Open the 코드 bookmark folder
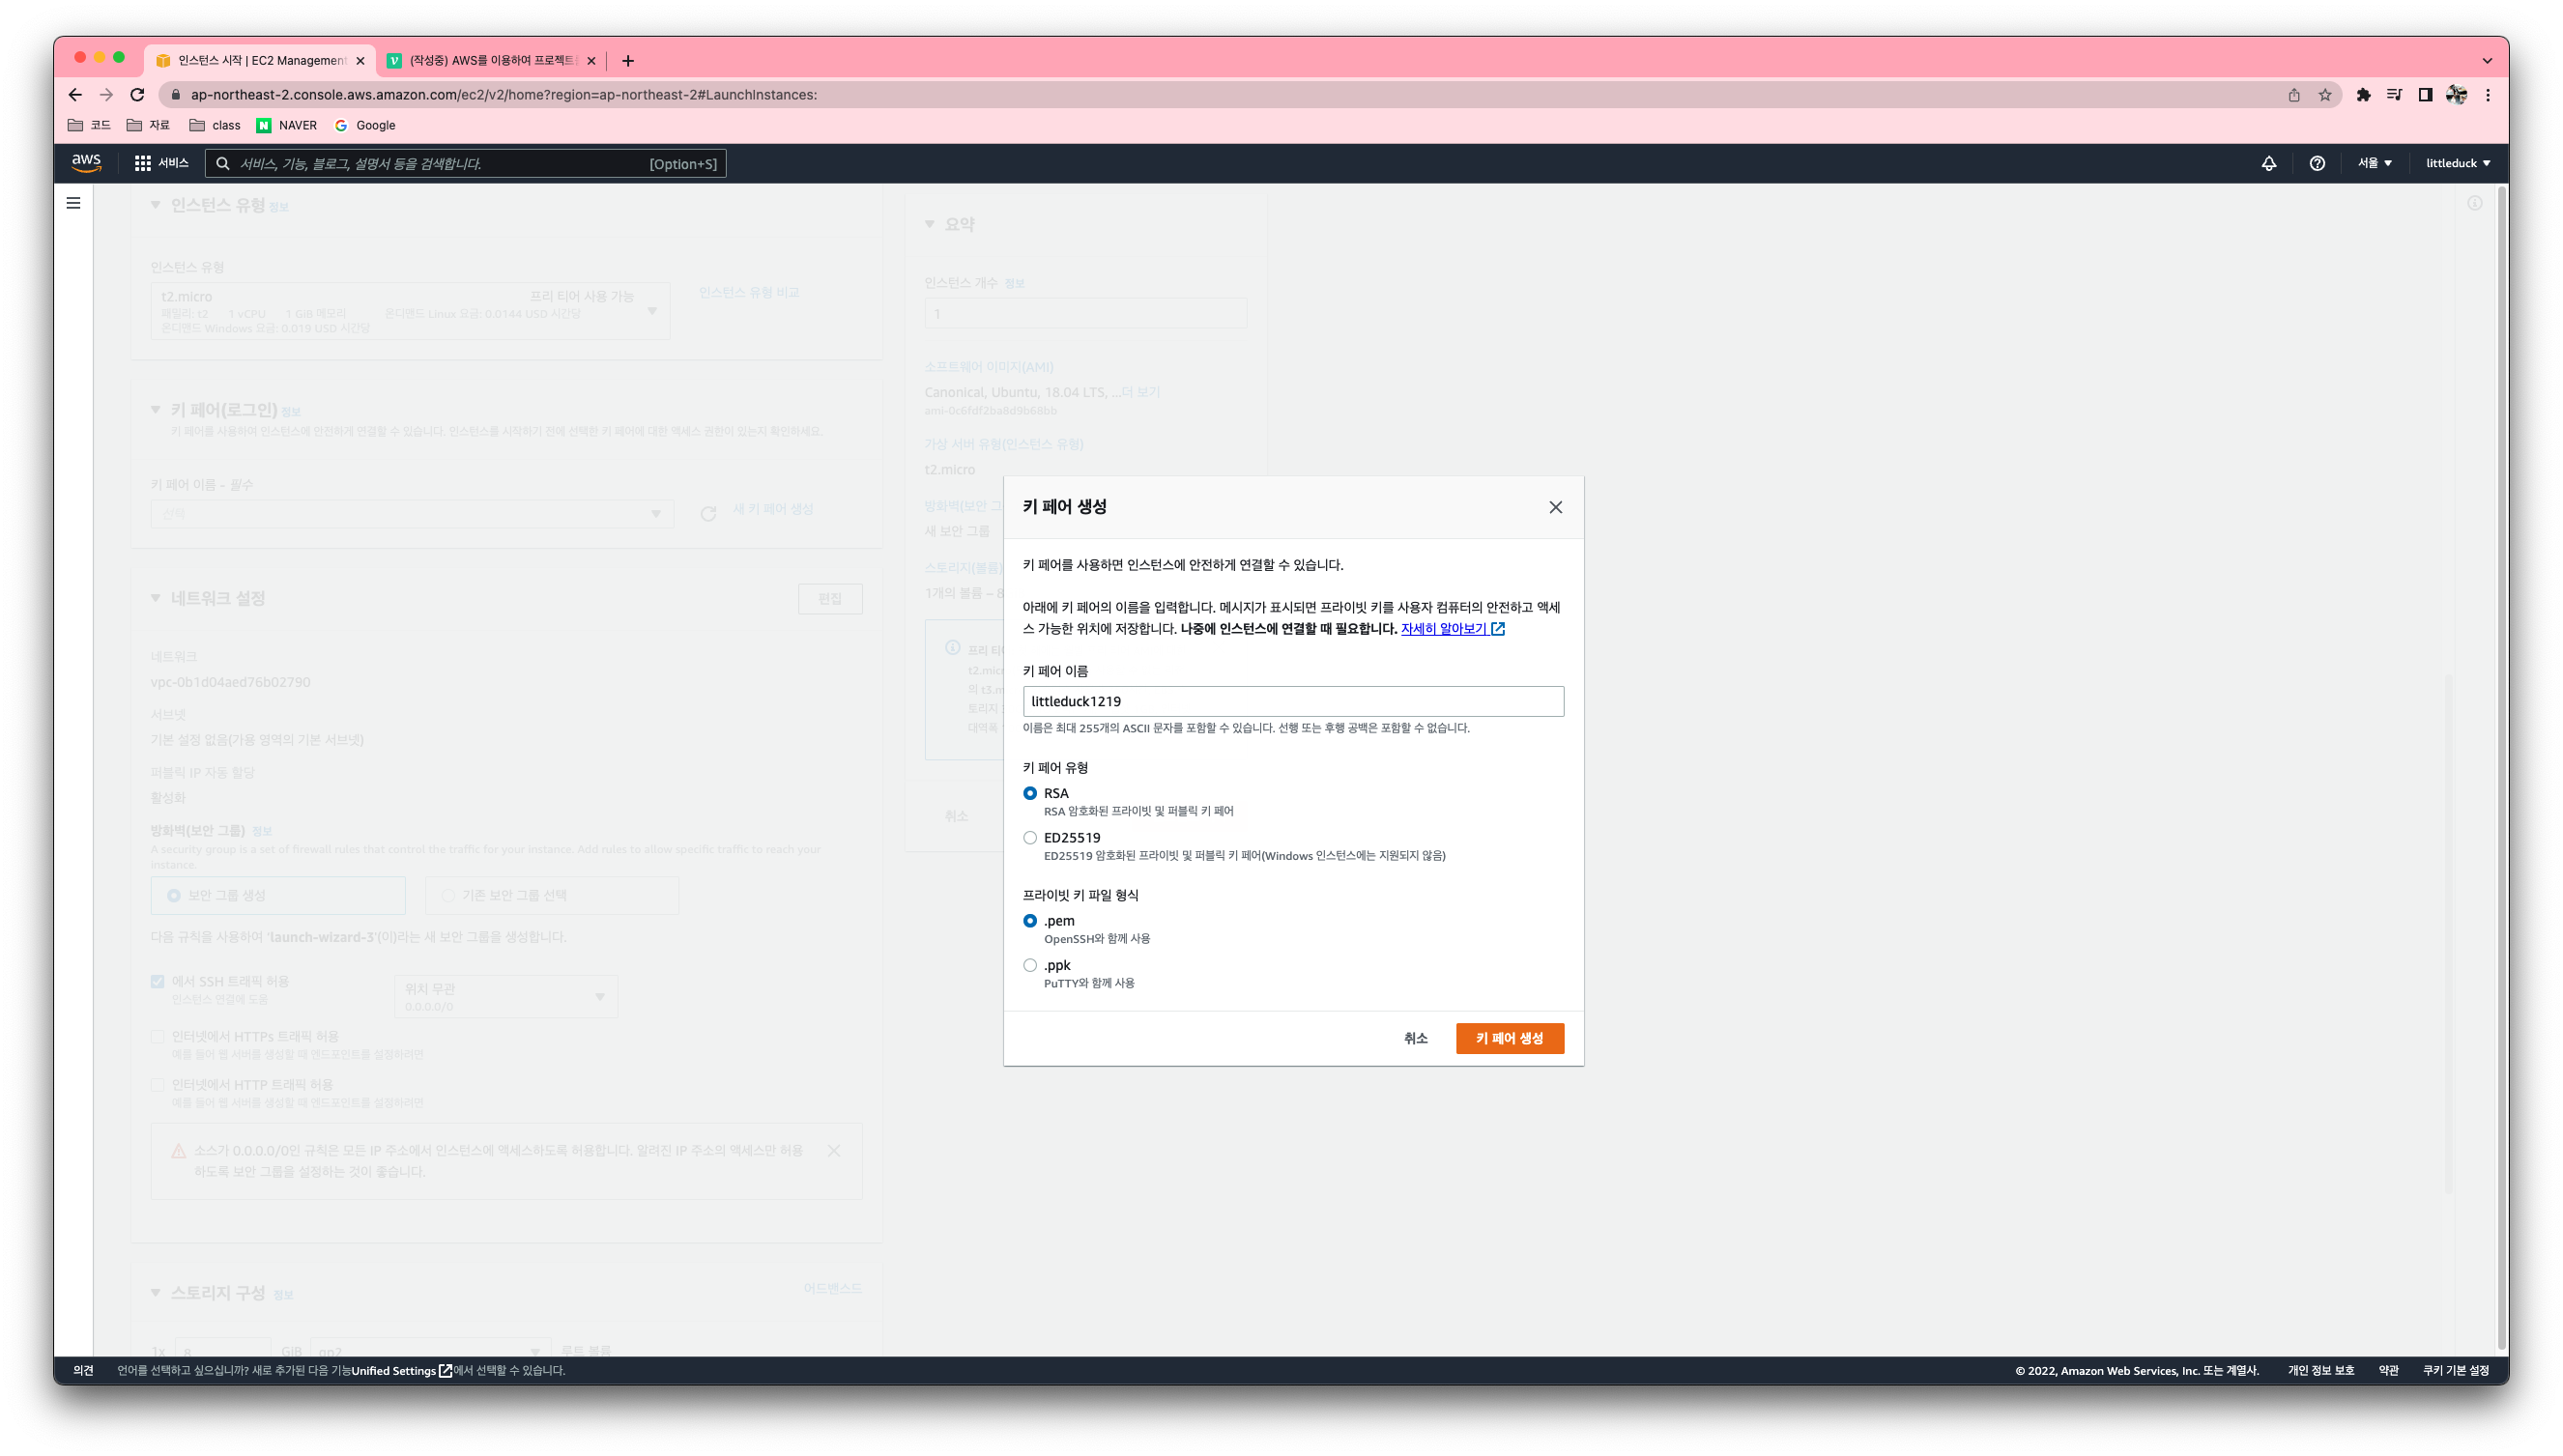Viewport: 2563px width, 1456px height. tap(89, 125)
